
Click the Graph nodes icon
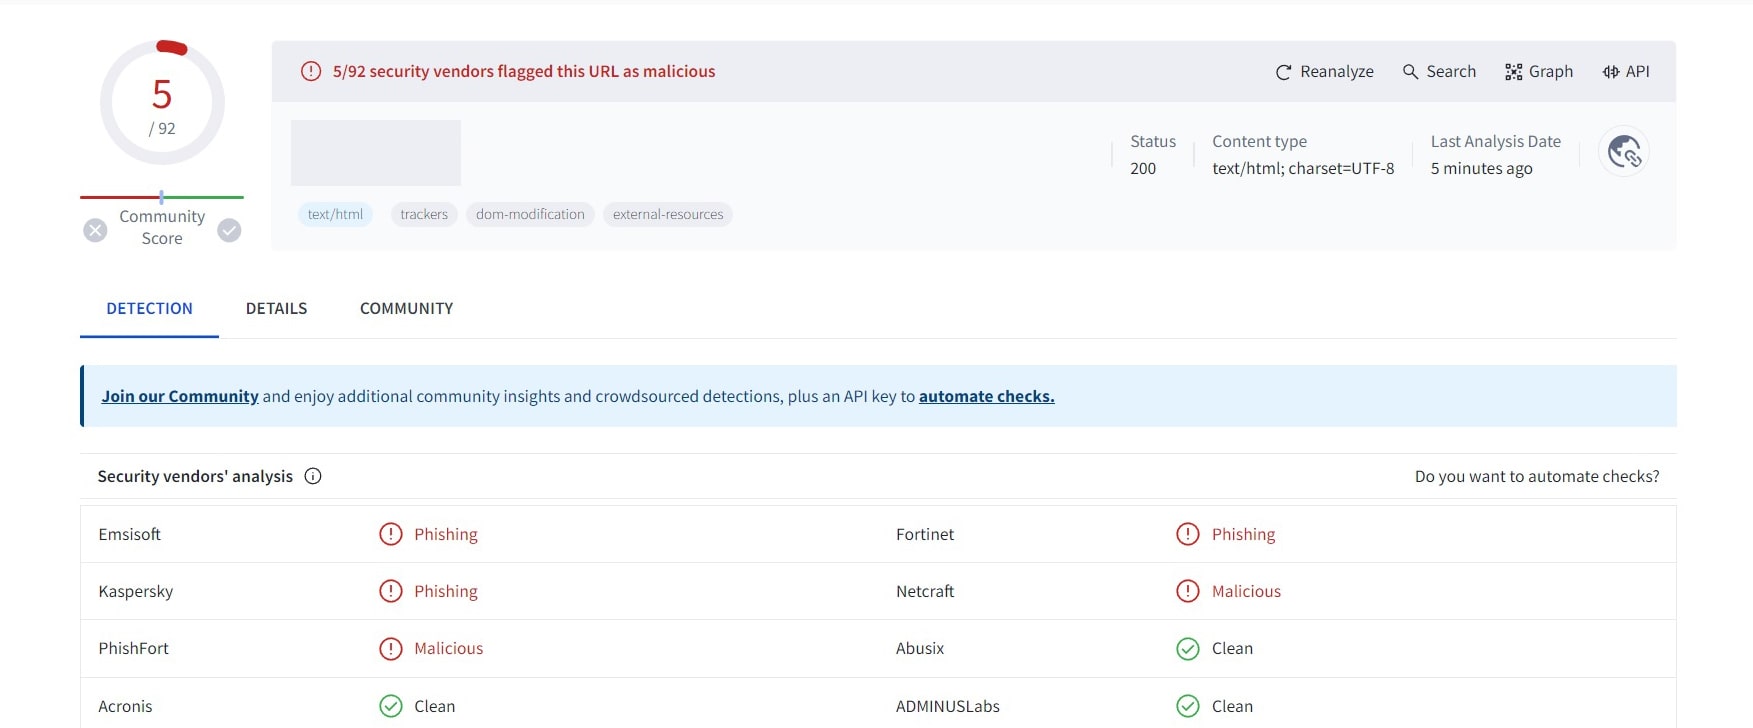coord(1513,72)
